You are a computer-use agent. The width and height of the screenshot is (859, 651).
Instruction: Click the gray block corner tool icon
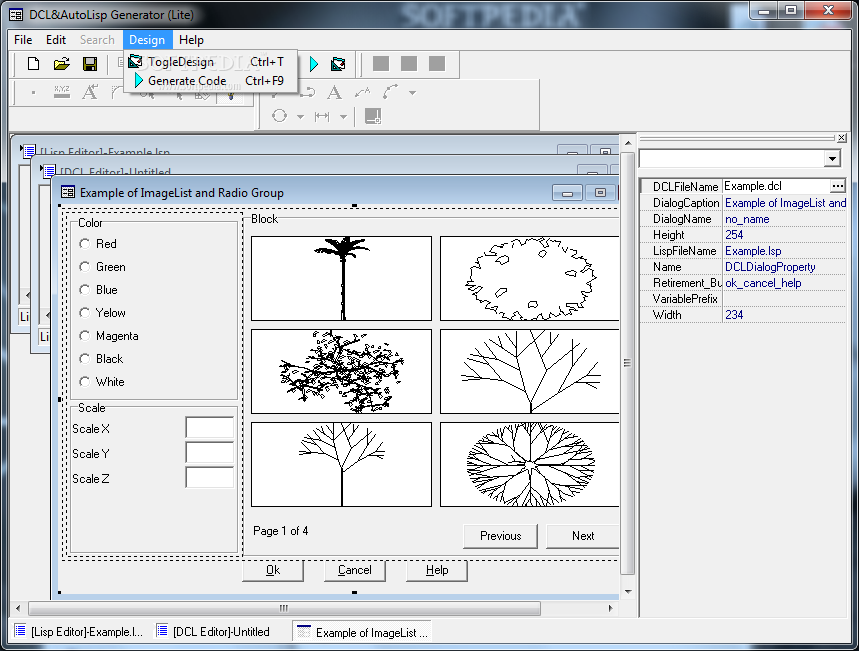pos(373,116)
